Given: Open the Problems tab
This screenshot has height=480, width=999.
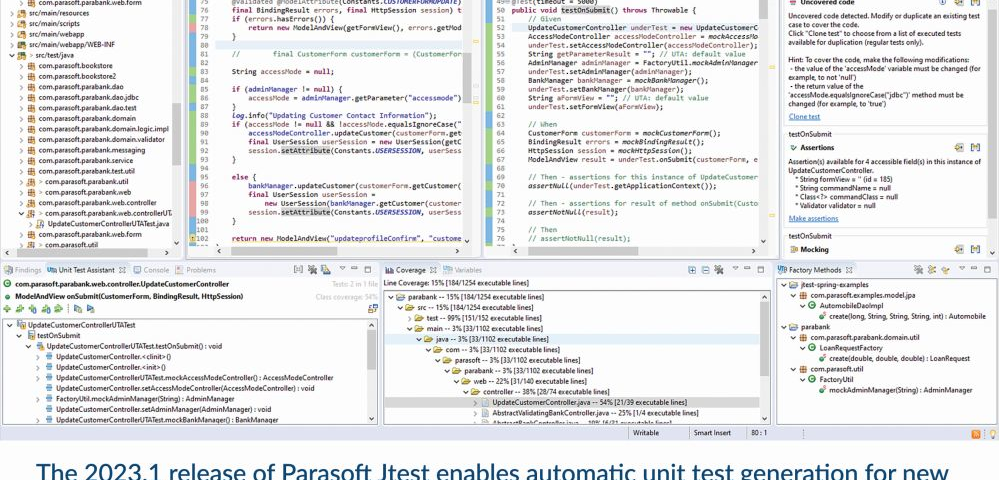Looking at the screenshot, I should click(x=196, y=270).
